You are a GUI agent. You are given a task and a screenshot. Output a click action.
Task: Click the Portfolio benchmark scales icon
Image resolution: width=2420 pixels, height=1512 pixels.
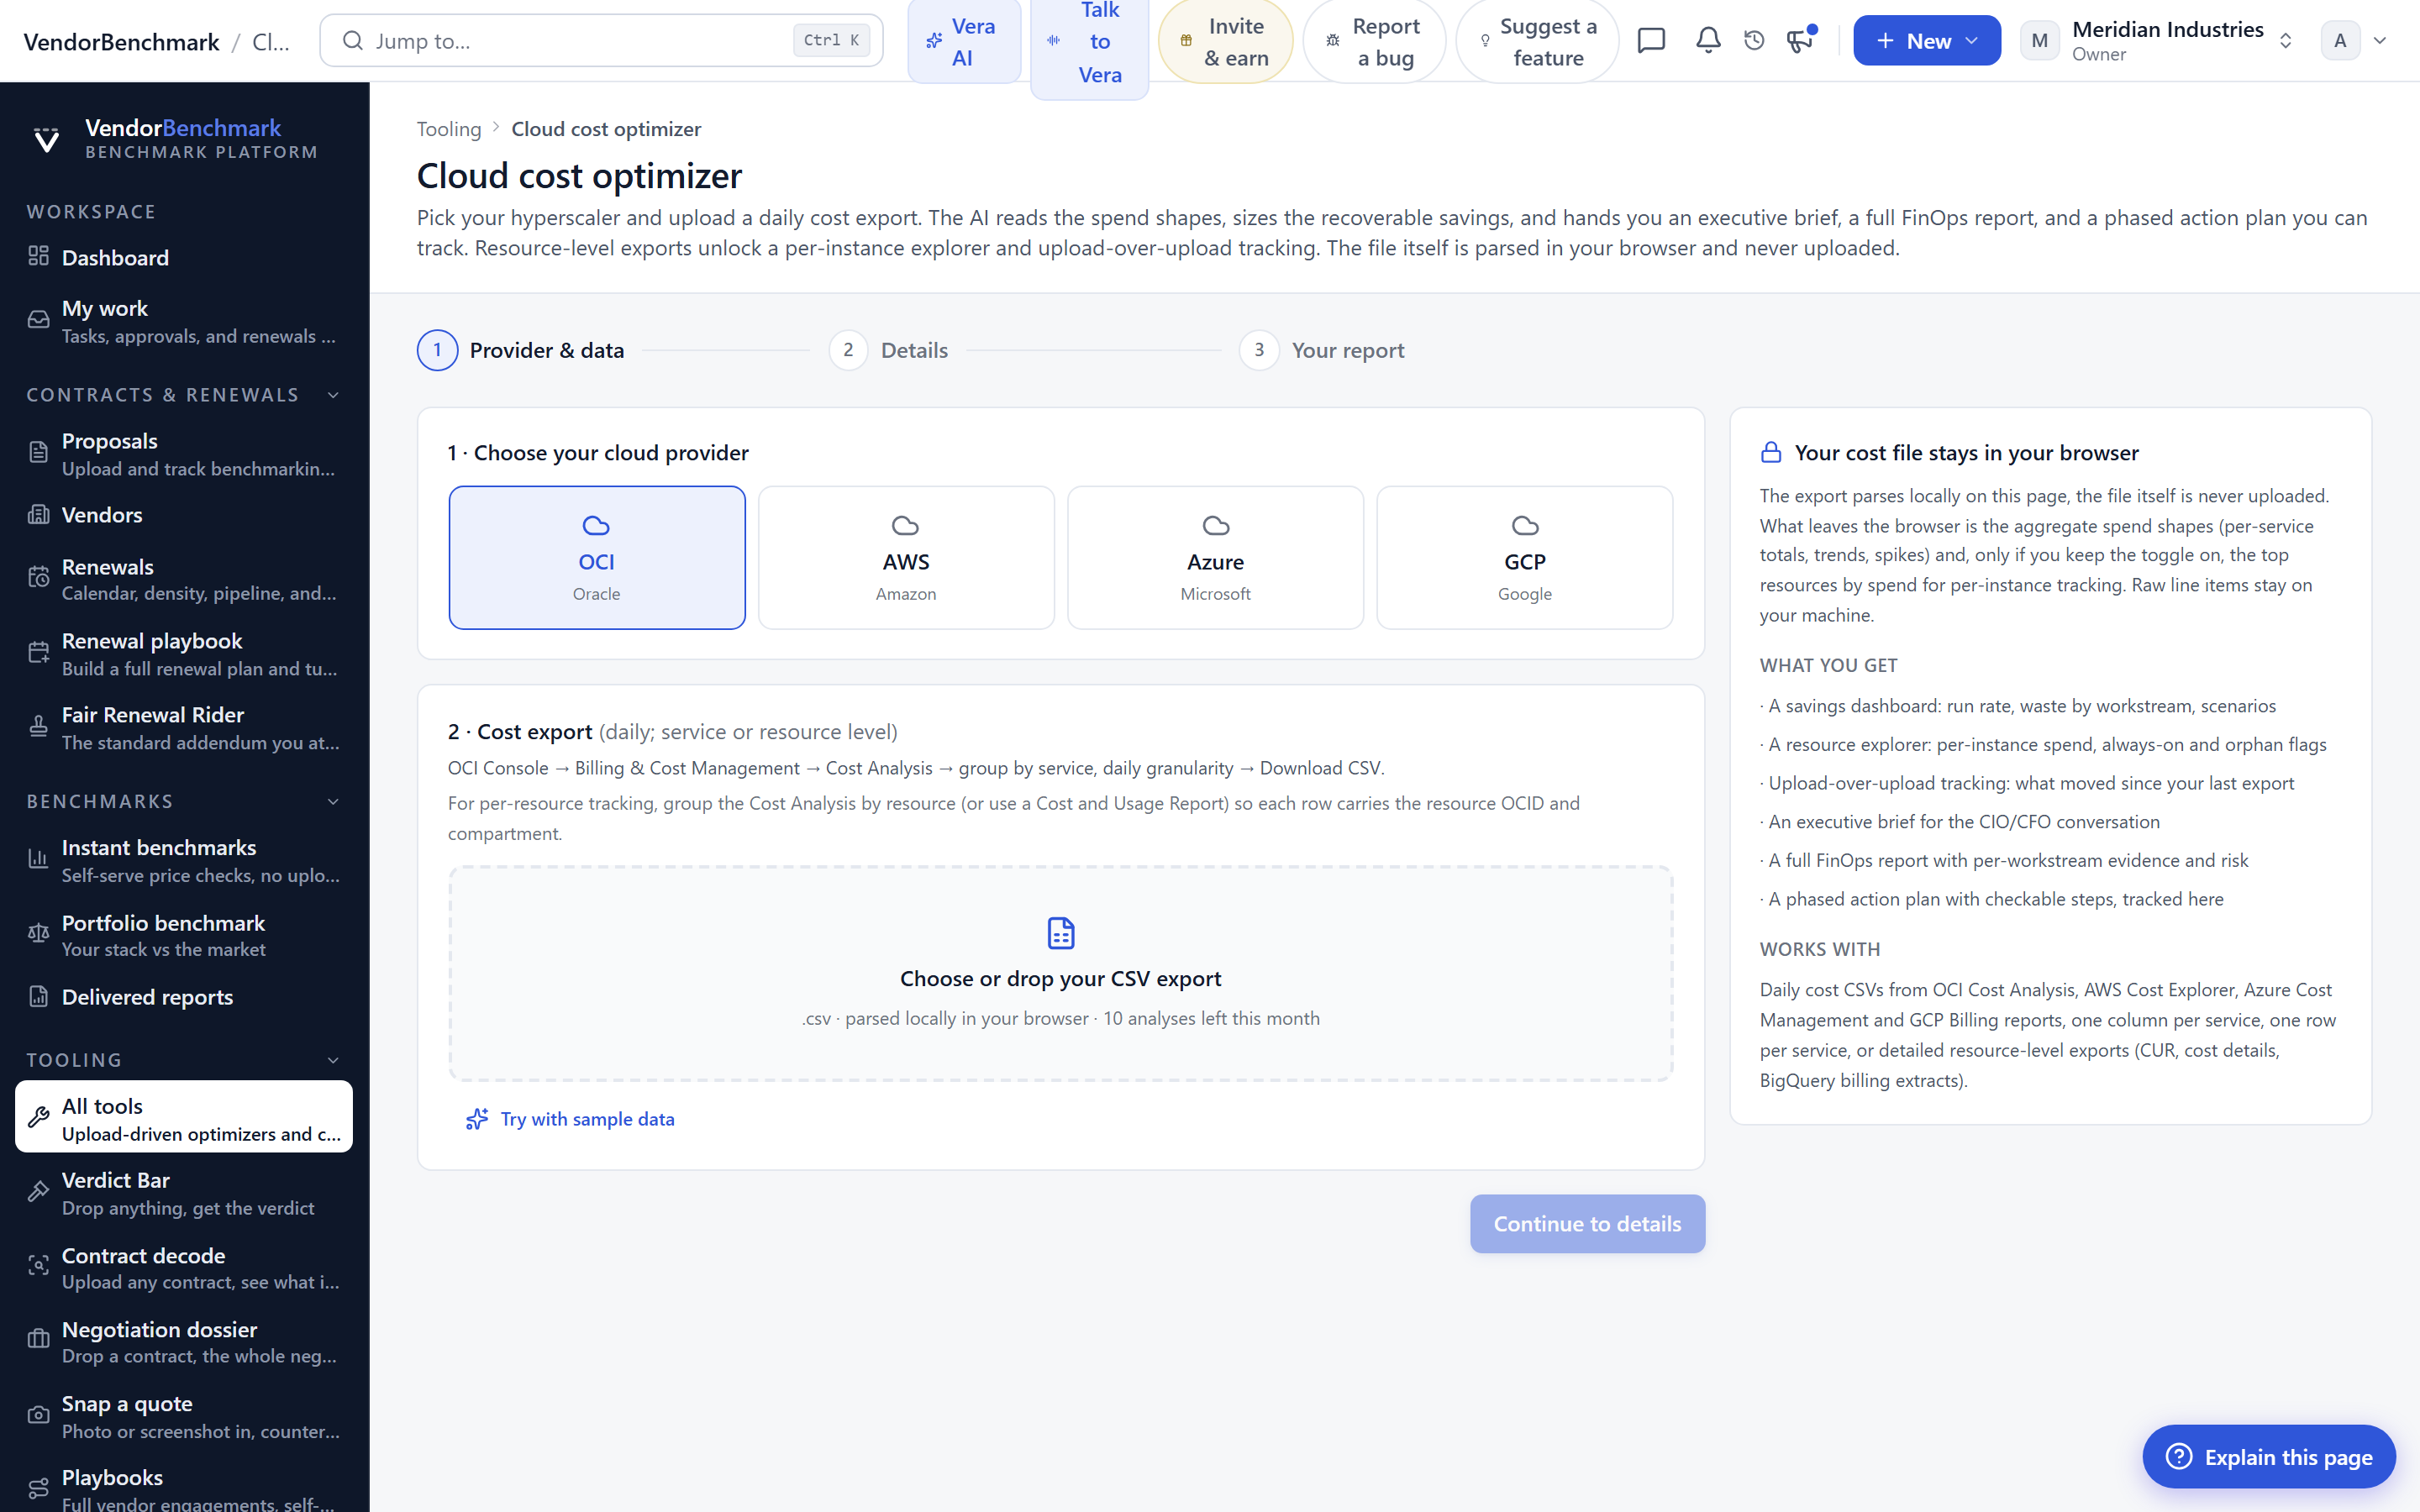point(38,934)
